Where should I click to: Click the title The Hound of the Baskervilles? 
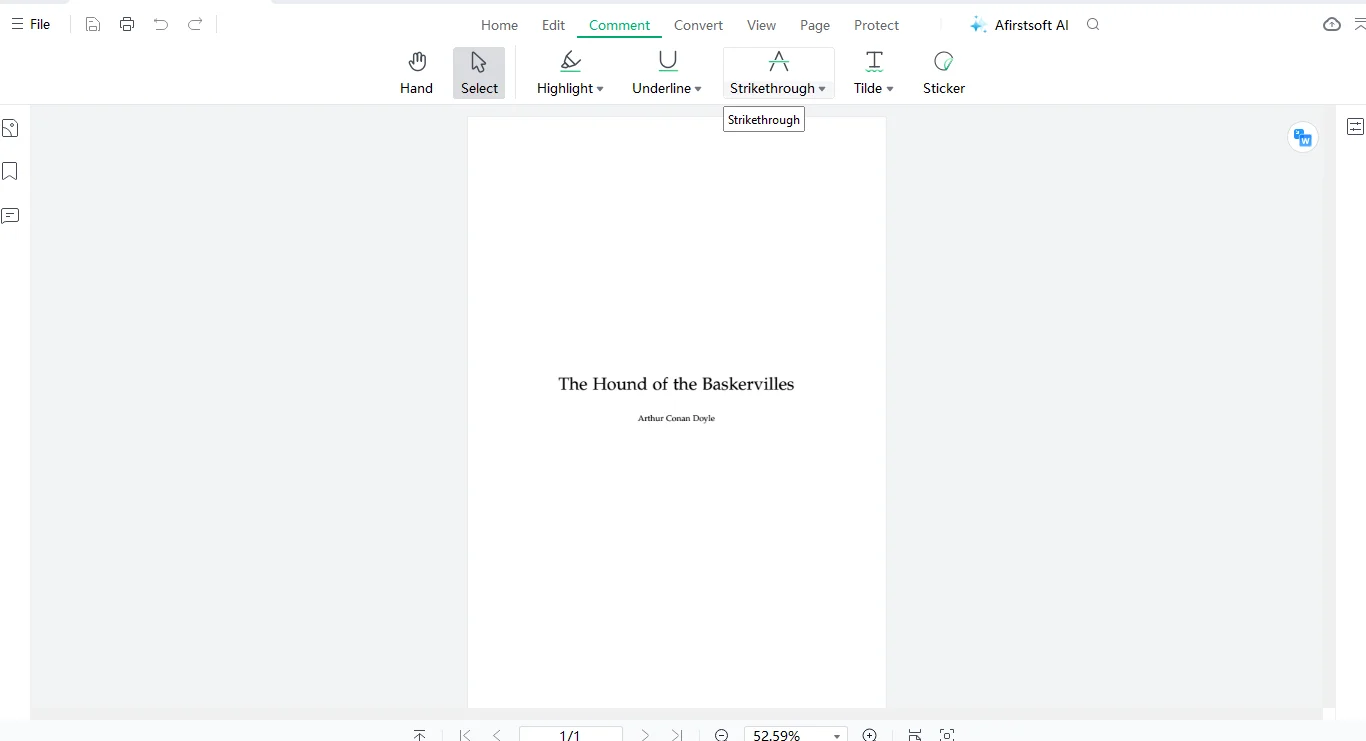pyautogui.click(x=676, y=384)
